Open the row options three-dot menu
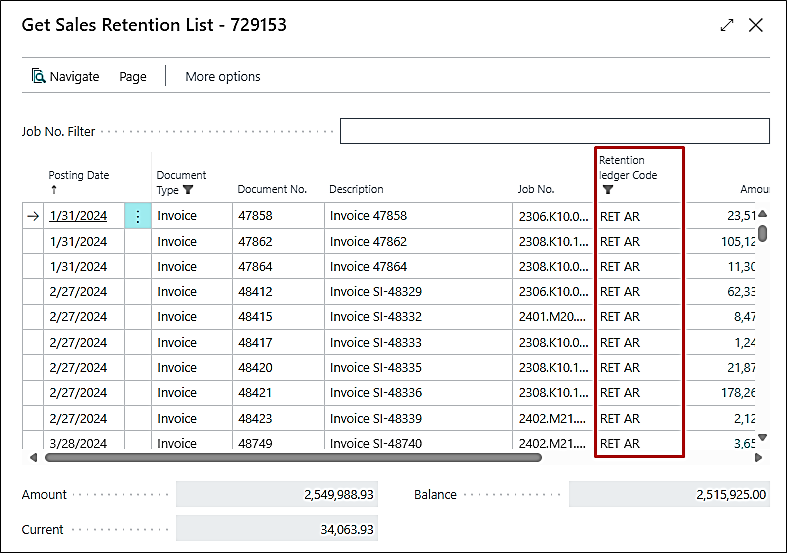Screen dimensions: 787x553 pos(138,216)
